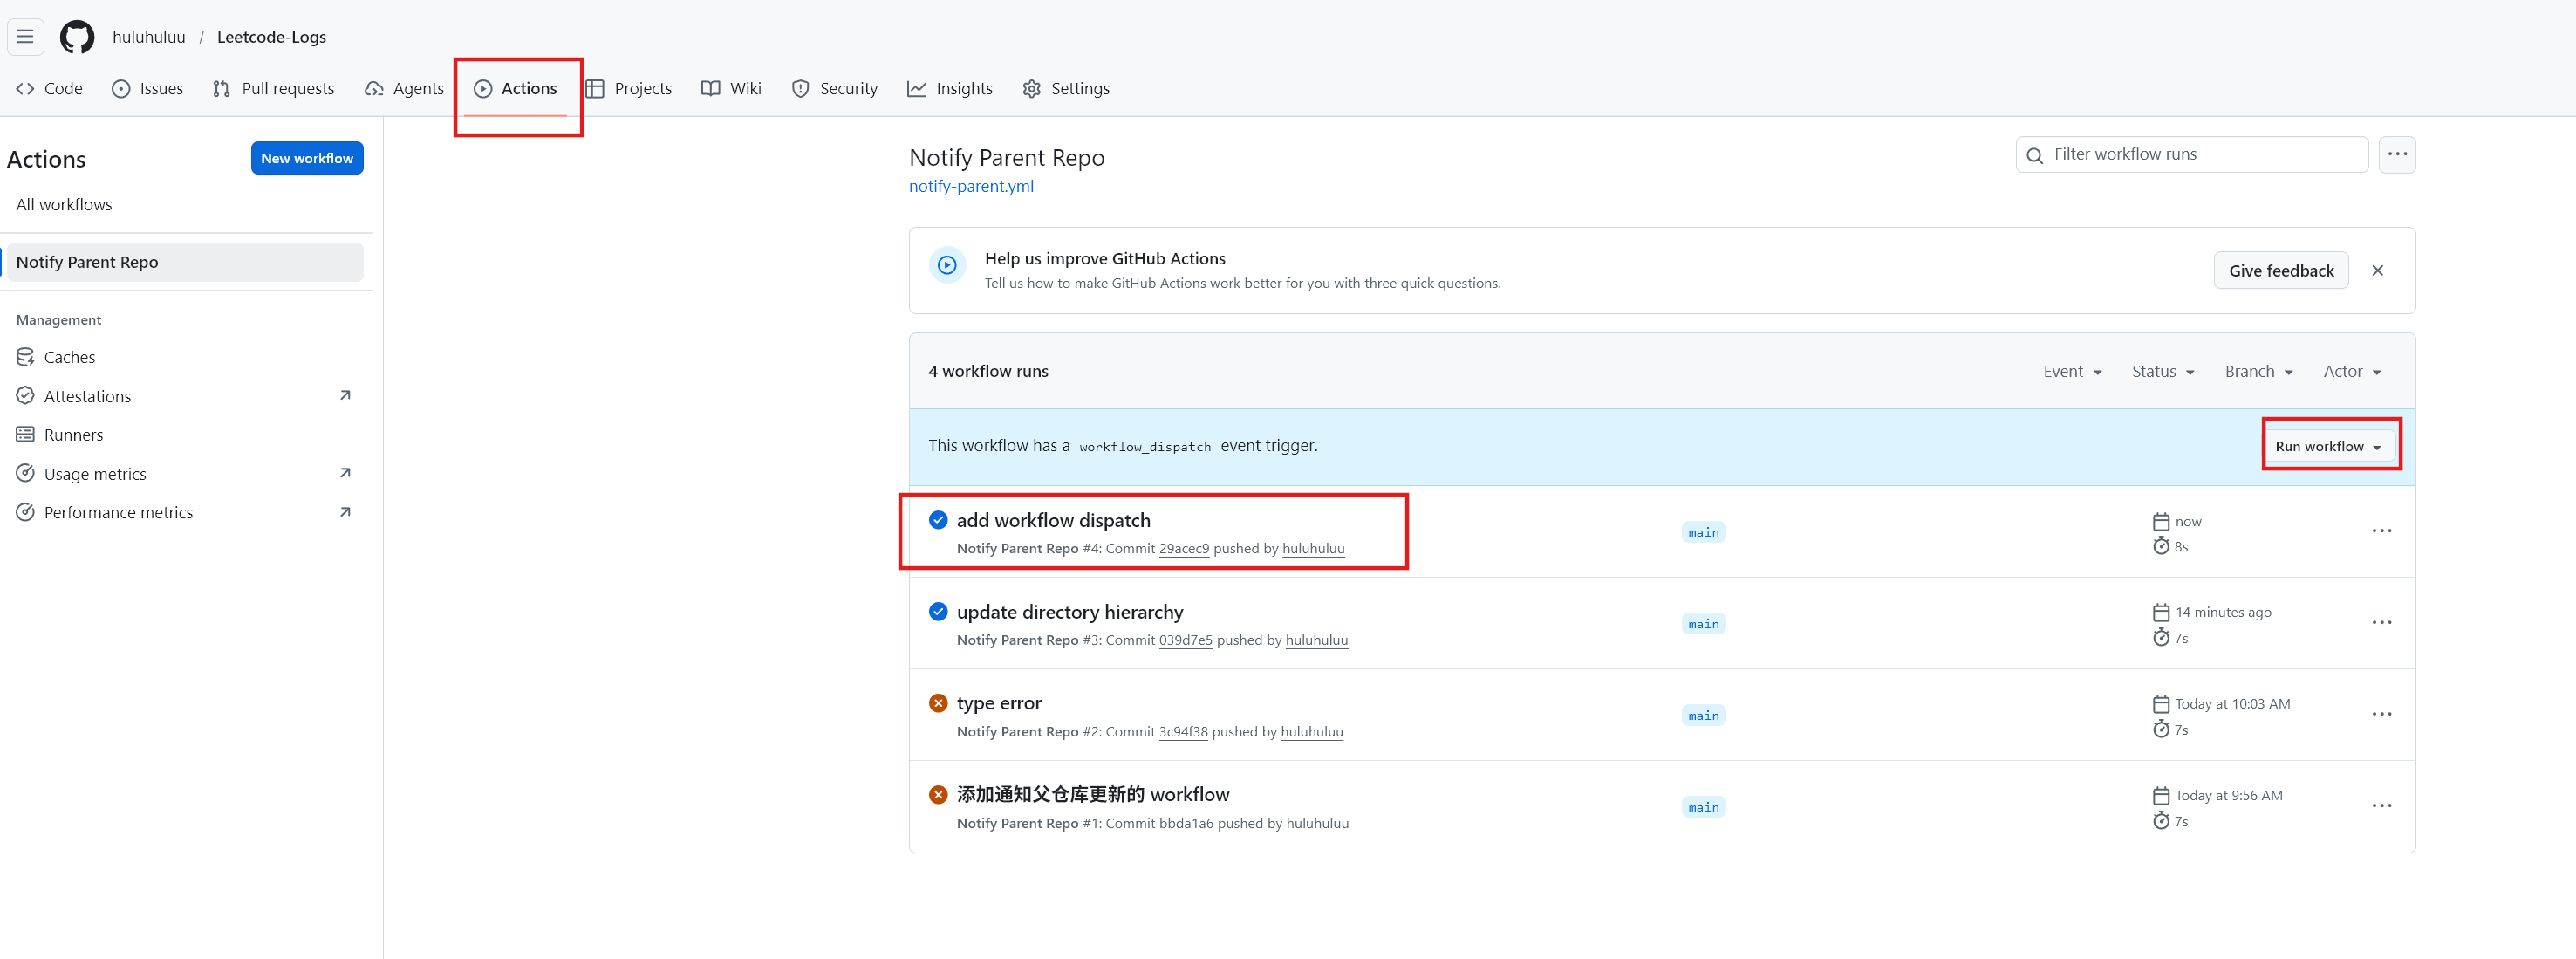
Task: Click the failed status icon of type error
Action: [x=938, y=703]
